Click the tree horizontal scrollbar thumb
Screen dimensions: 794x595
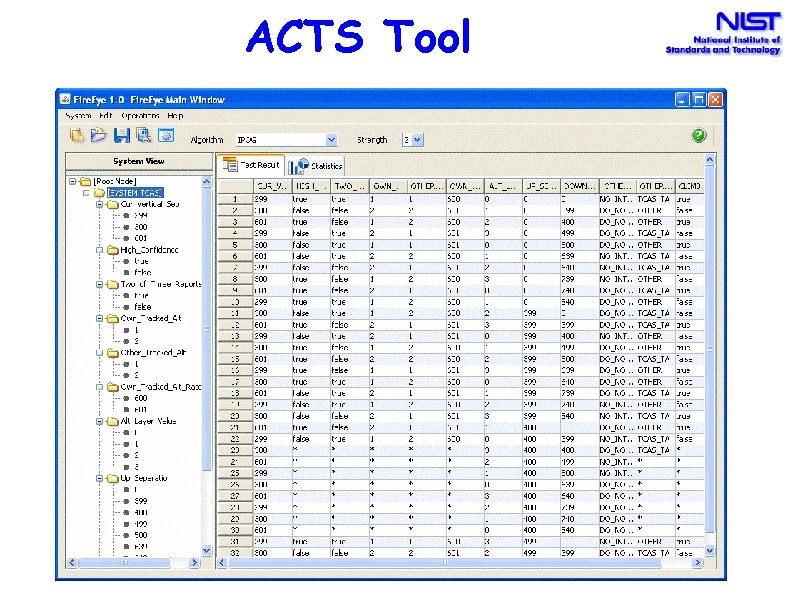tap(124, 563)
